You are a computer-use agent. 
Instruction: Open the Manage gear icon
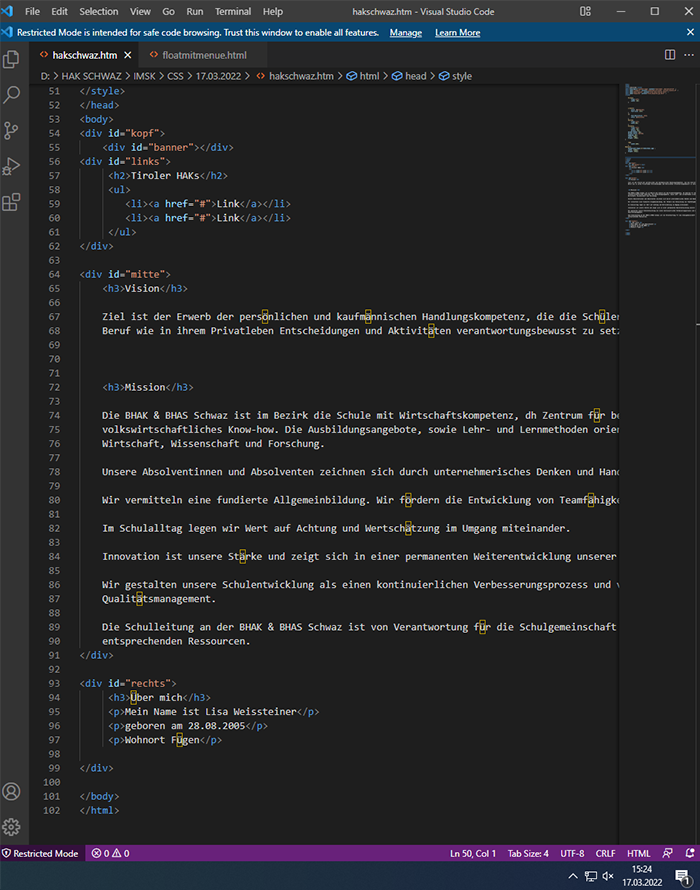click(12, 827)
